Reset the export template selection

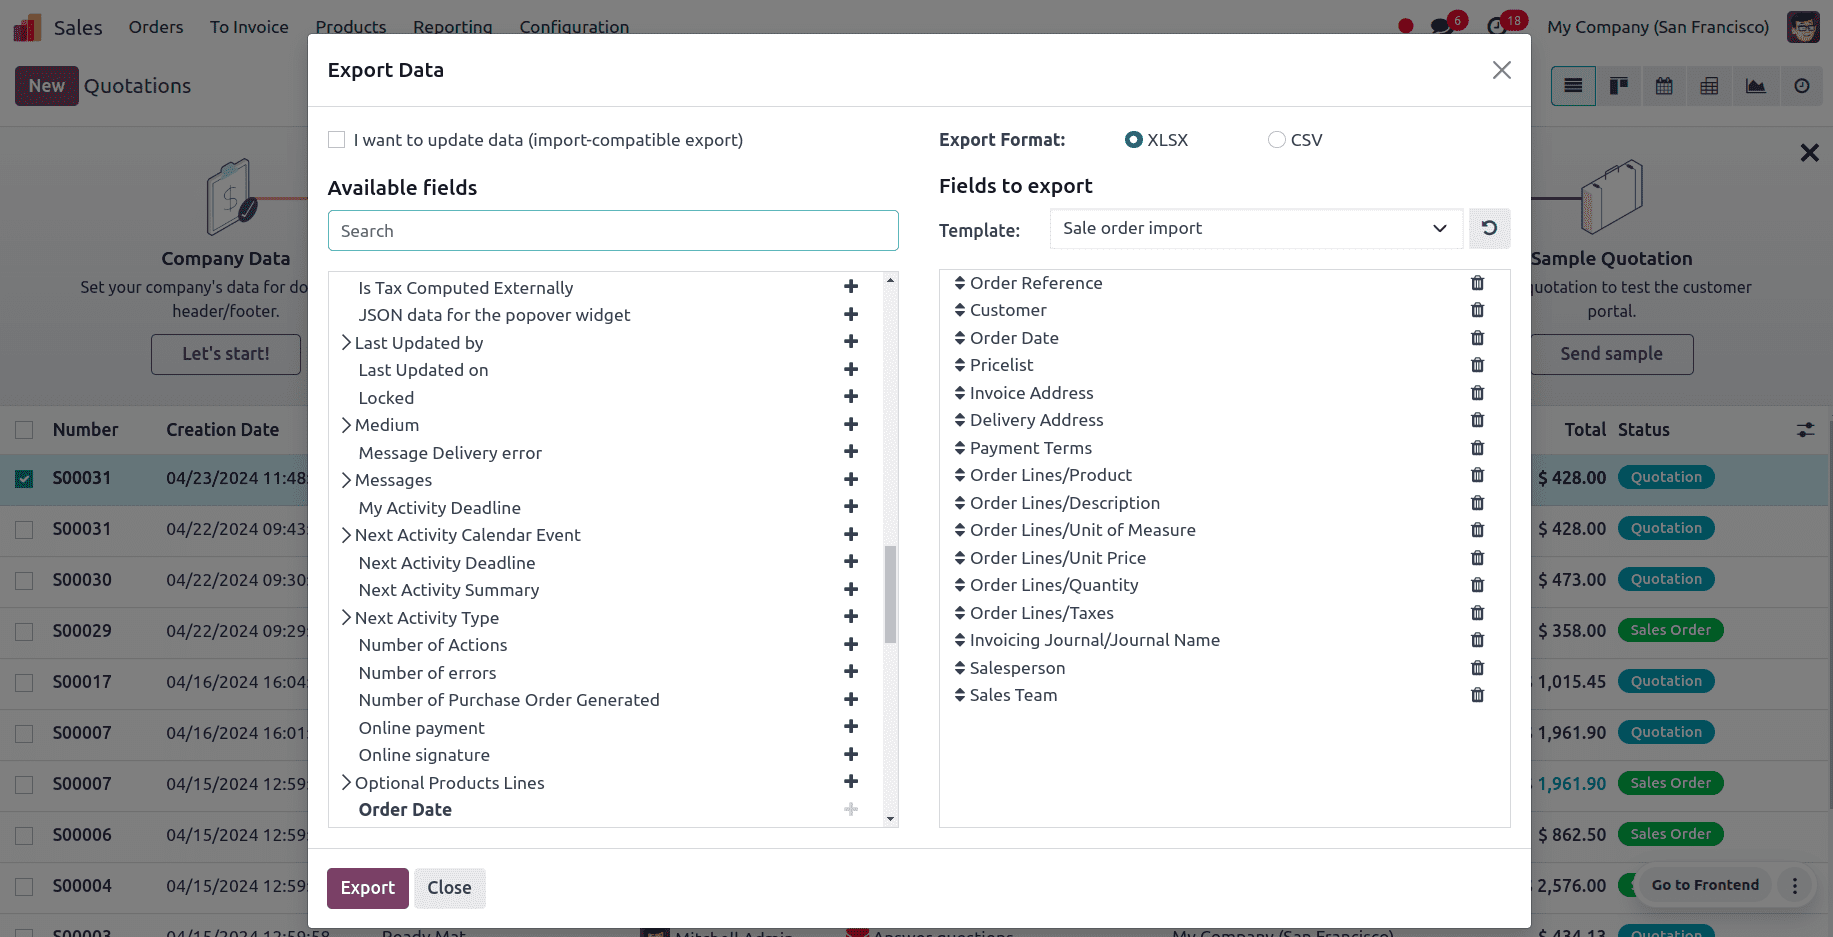click(1489, 228)
